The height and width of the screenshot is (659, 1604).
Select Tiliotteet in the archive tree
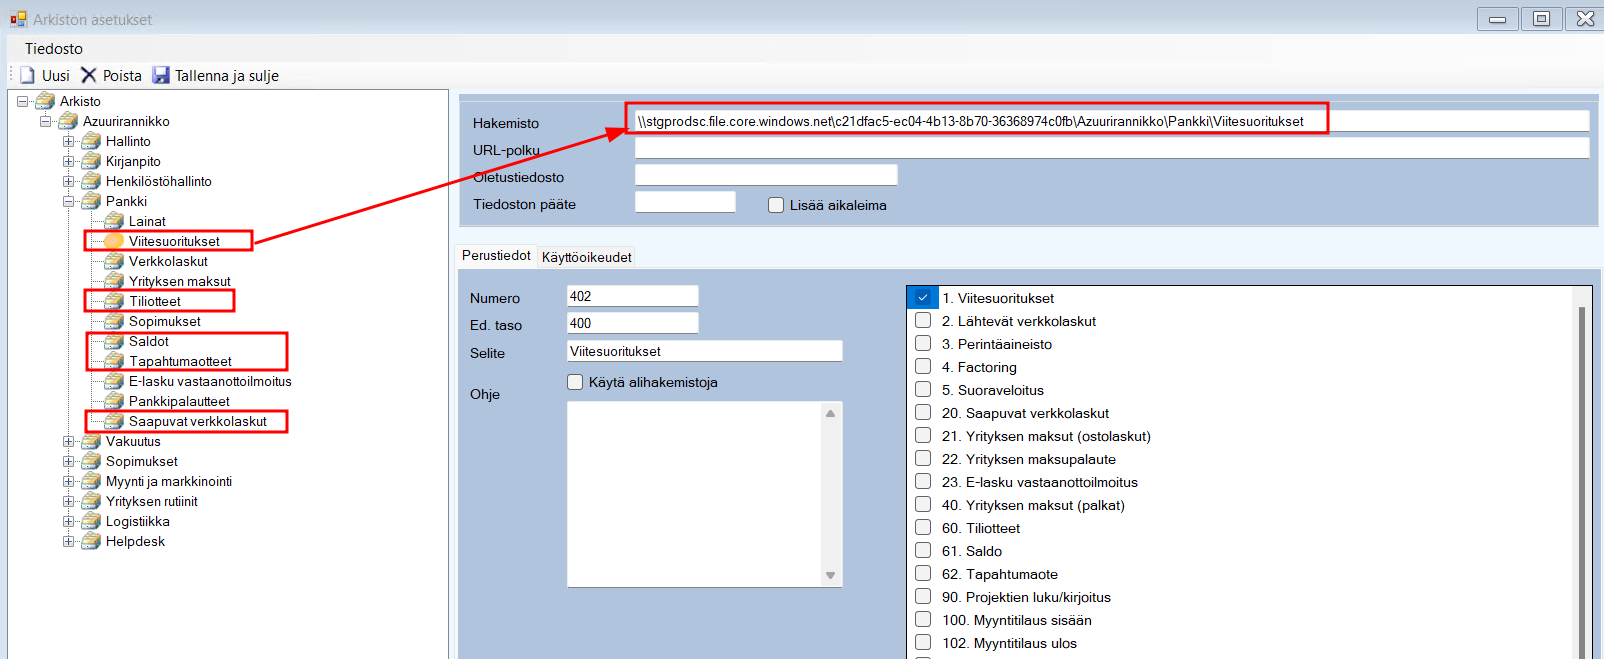(x=155, y=301)
